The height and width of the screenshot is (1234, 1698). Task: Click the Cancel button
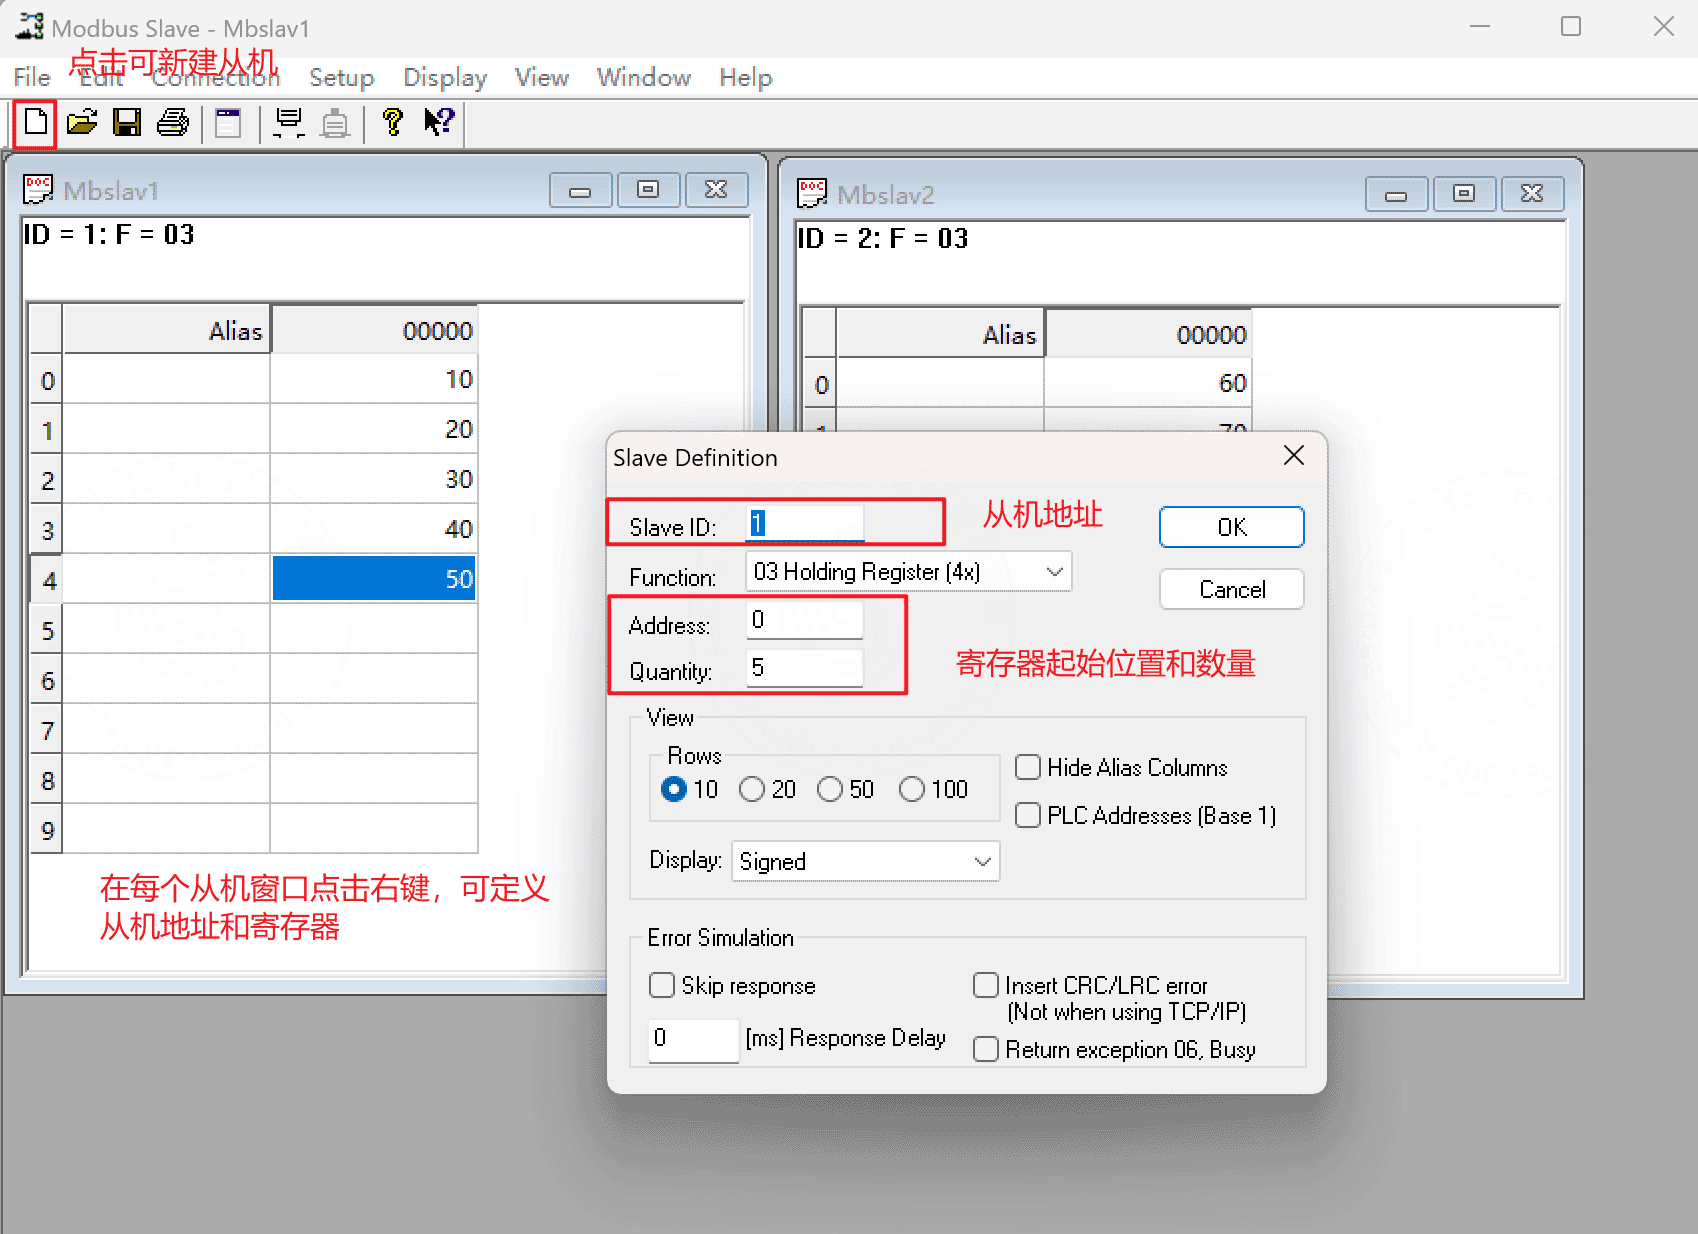point(1232,589)
